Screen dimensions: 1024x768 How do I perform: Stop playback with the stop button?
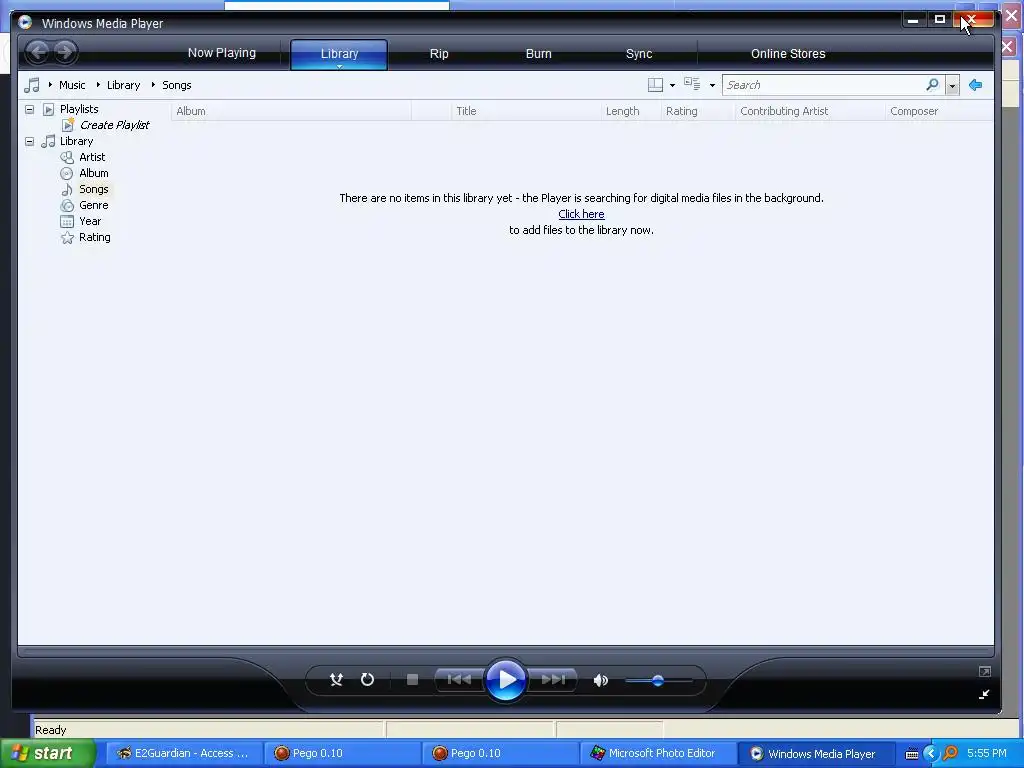click(x=412, y=680)
